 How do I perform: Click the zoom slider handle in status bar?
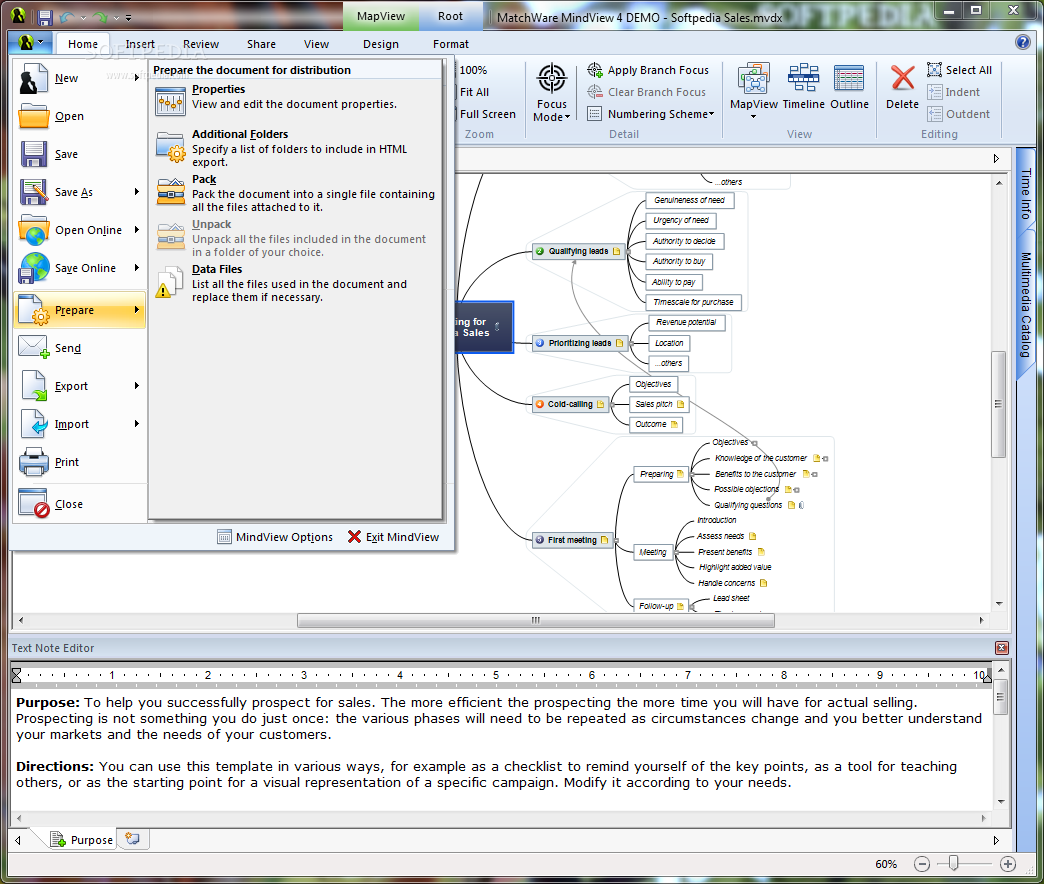tap(953, 863)
